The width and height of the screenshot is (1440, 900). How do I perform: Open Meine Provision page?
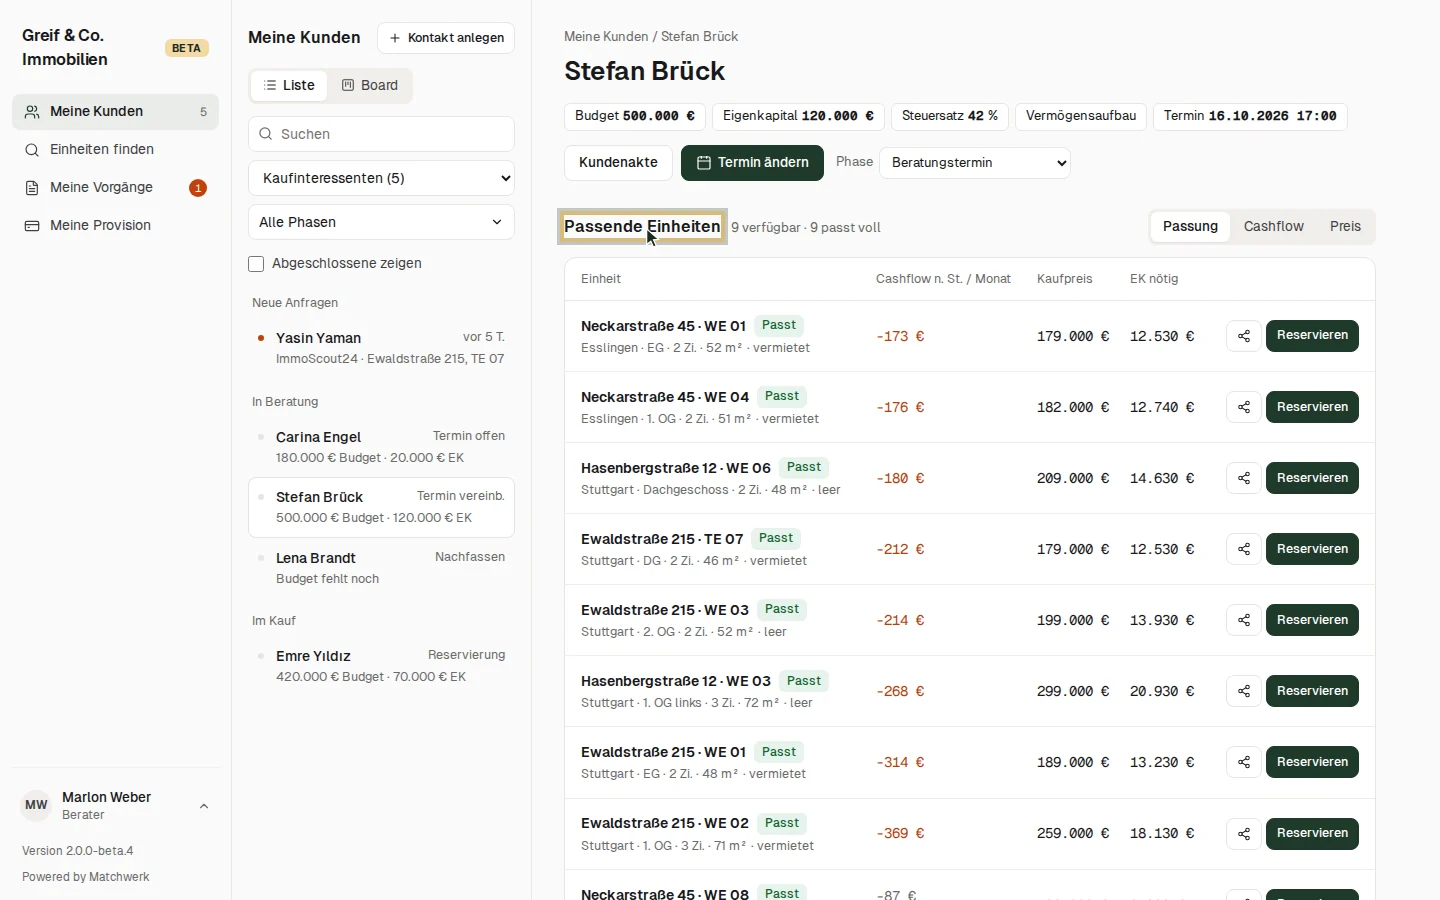pos(115,226)
